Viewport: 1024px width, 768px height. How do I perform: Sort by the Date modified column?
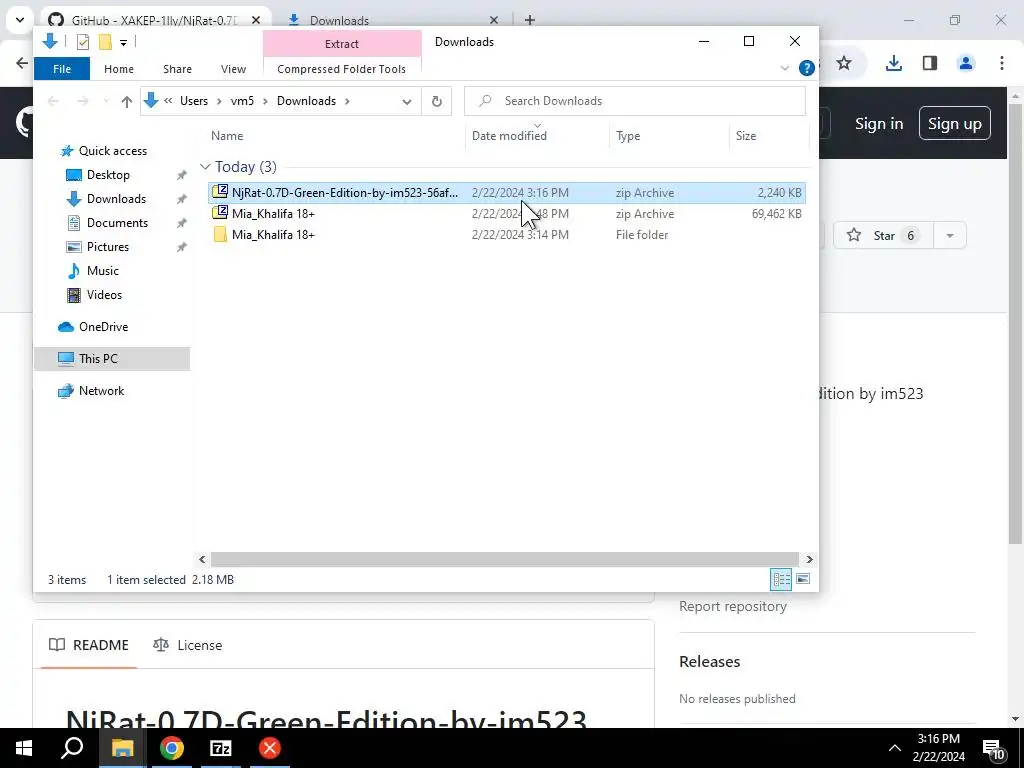pyautogui.click(x=509, y=136)
